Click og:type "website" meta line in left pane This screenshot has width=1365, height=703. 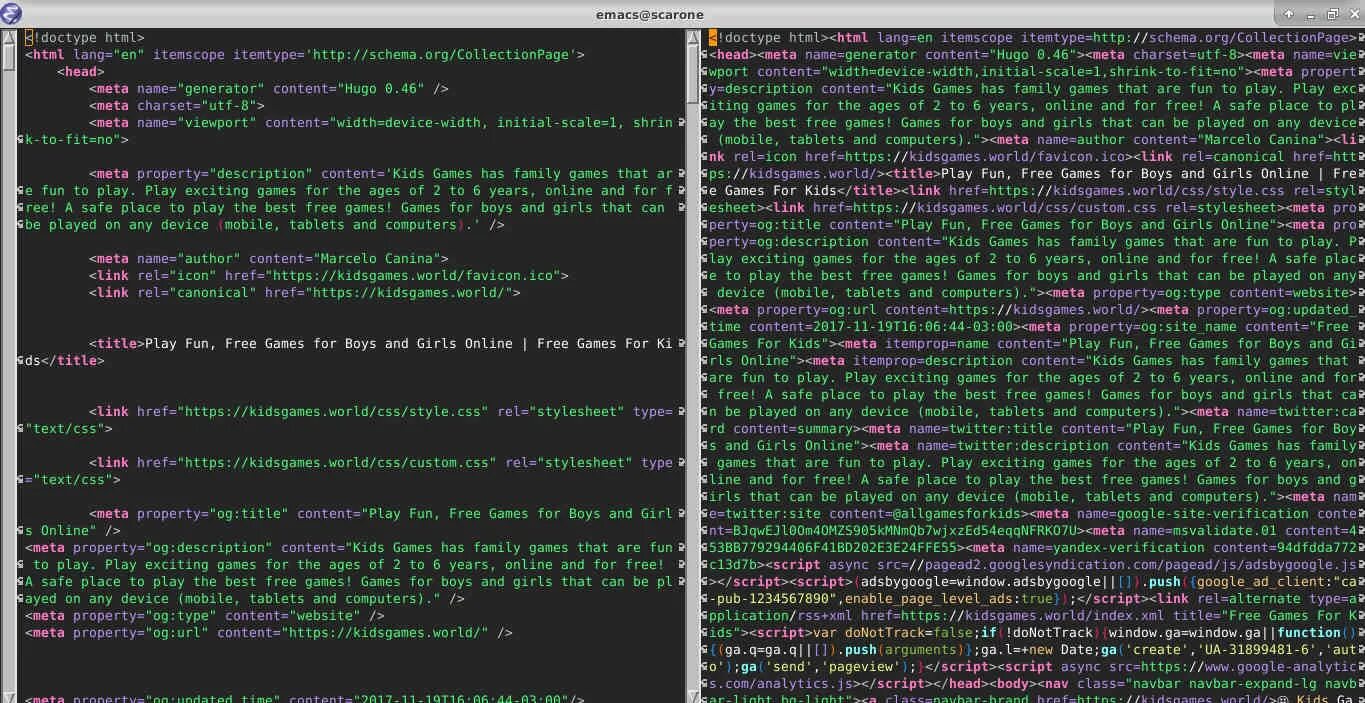205,616
